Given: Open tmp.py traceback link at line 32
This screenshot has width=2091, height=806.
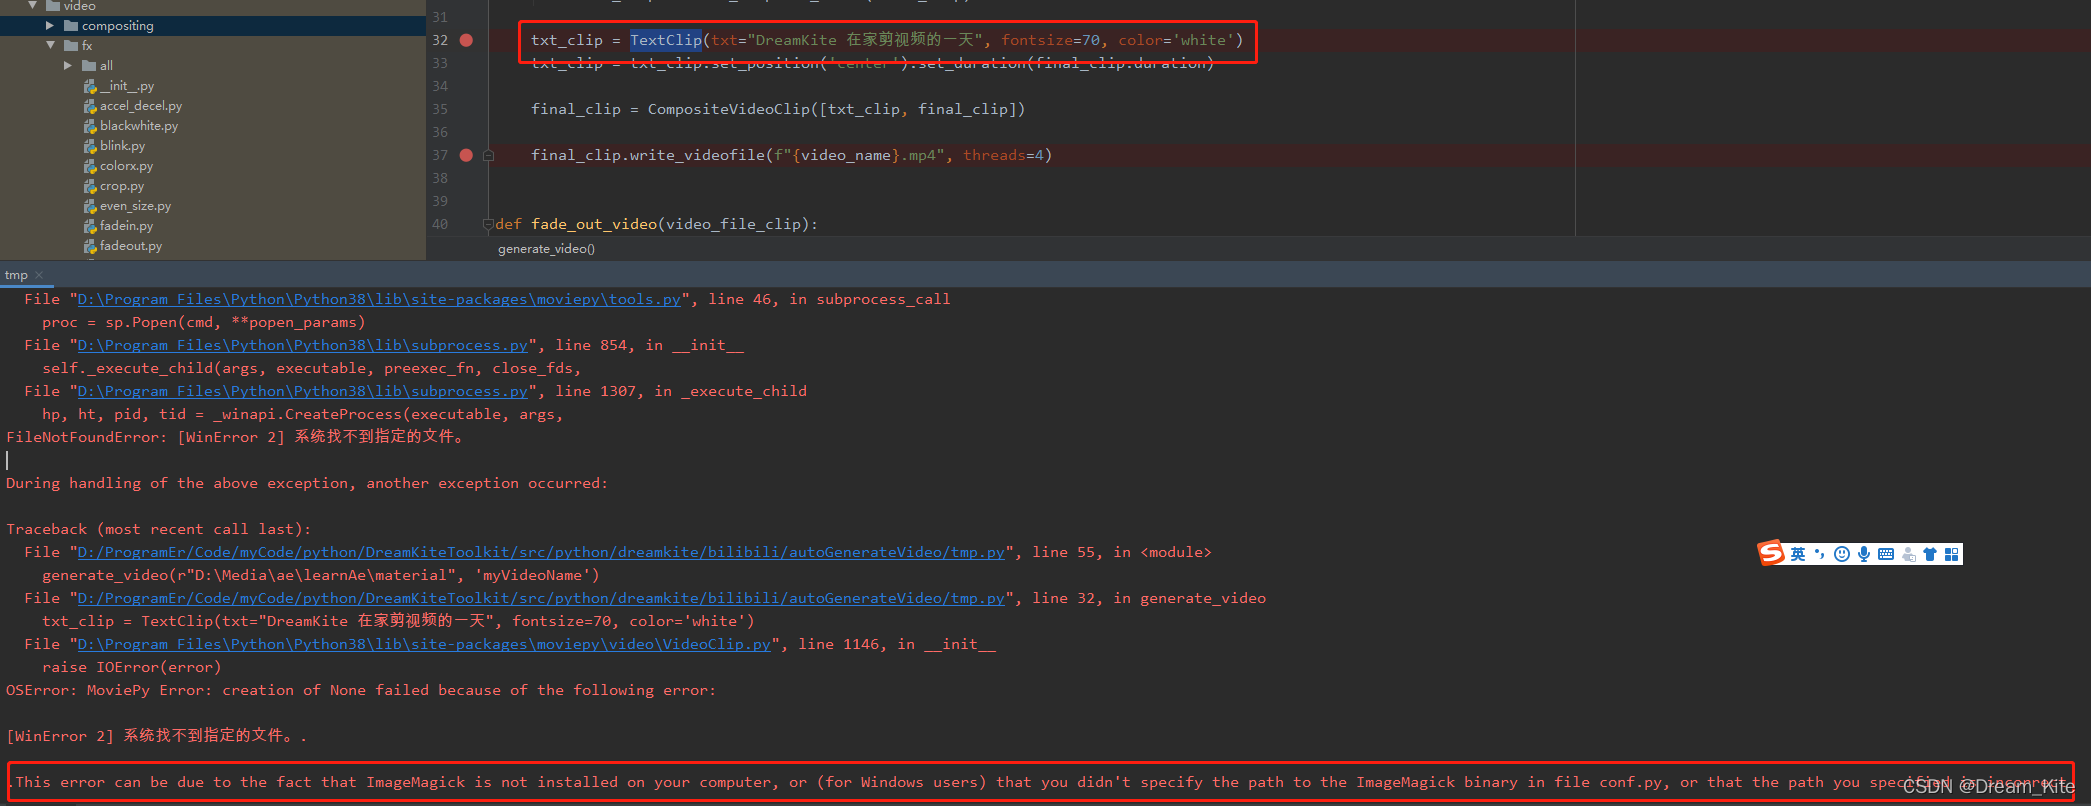Looking at the screenshot, I should 541,598.
